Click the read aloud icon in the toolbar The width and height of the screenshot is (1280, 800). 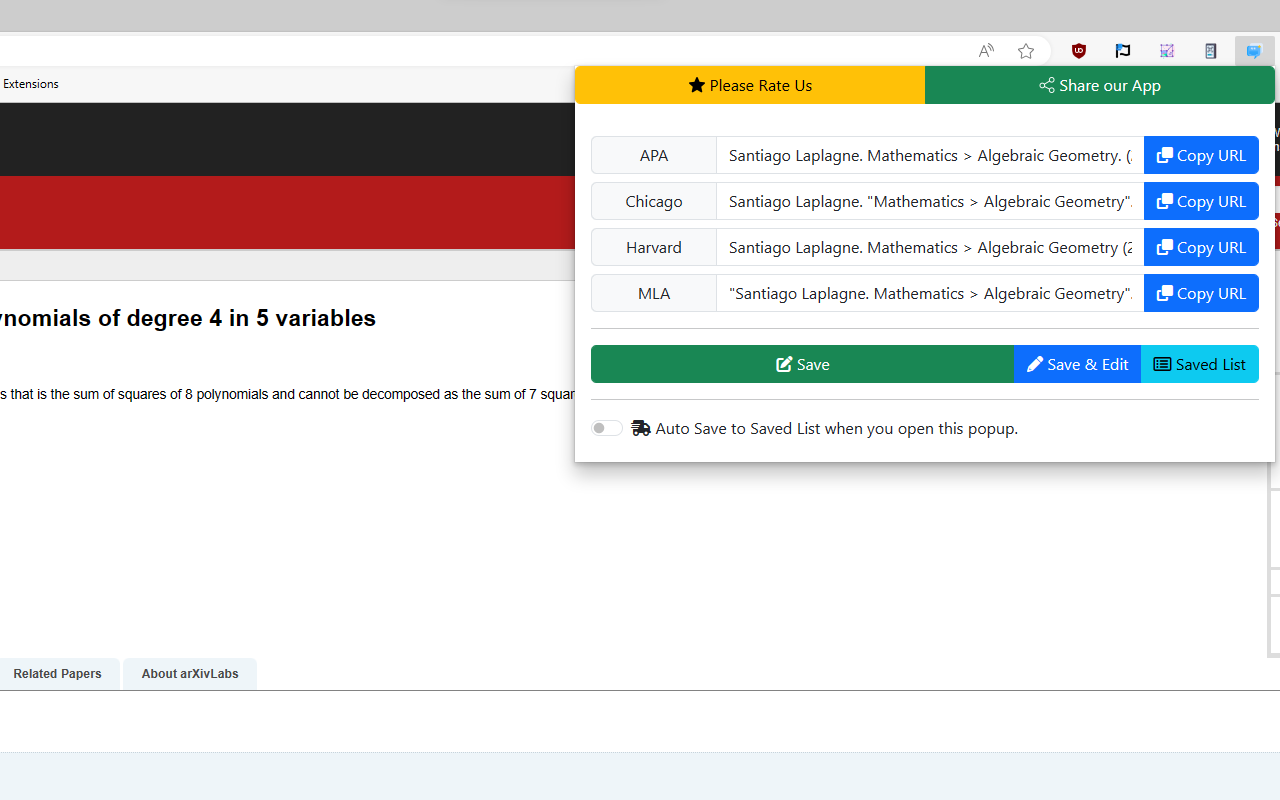click(986, 51)
